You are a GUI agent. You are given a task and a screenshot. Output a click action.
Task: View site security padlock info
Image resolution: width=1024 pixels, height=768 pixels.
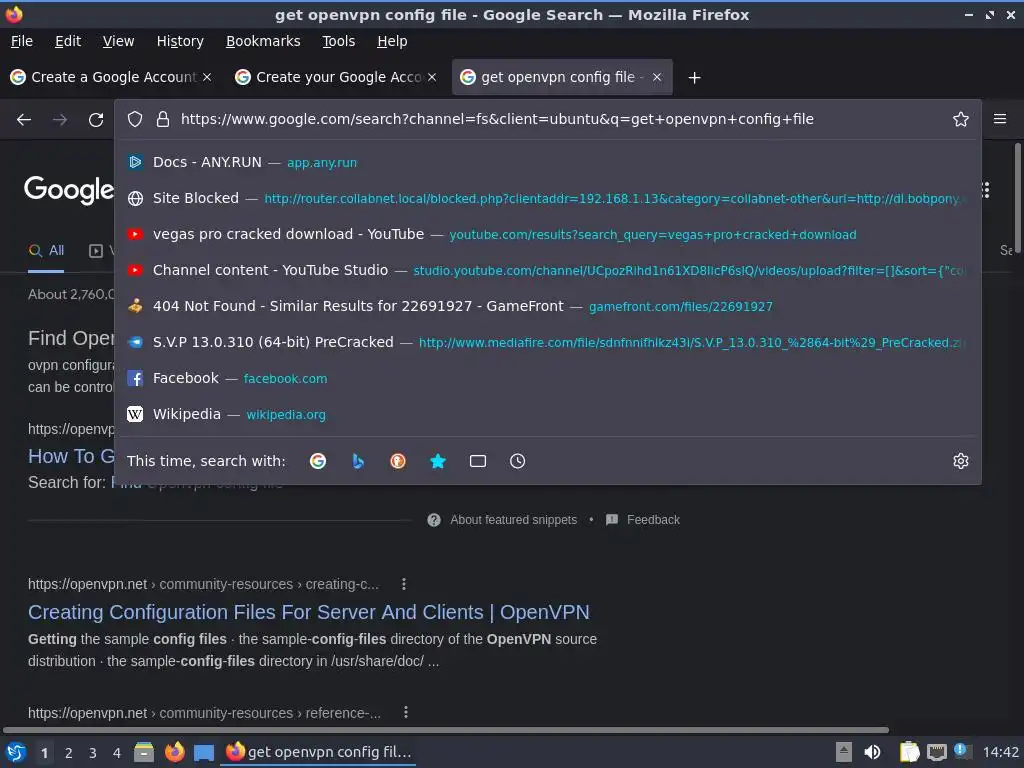coord(163,119)
